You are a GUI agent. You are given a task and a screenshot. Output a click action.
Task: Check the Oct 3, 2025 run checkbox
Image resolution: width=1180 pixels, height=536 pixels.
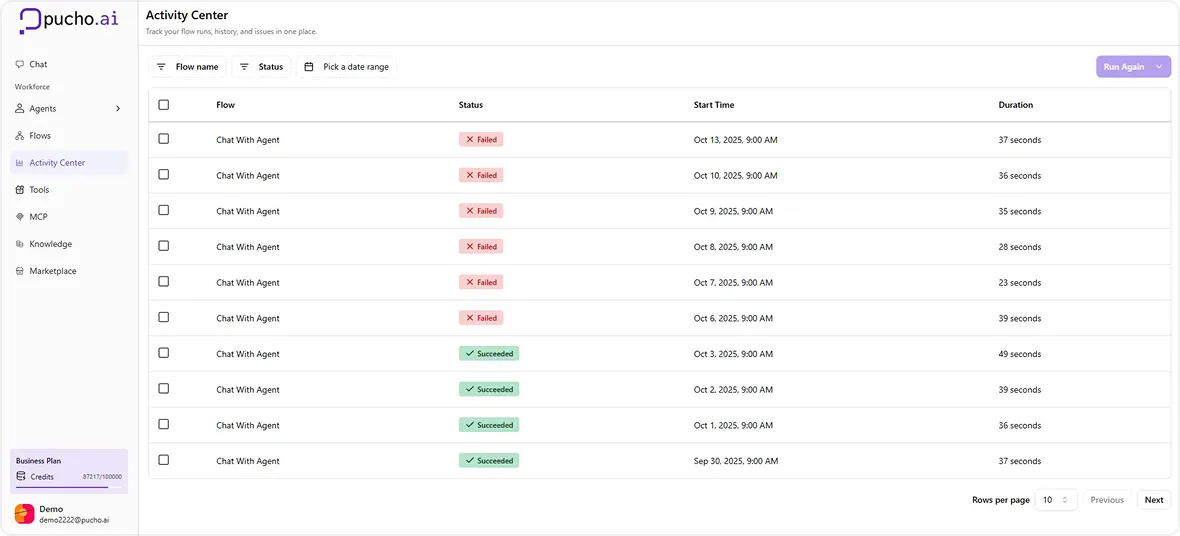(x=164, y=353)
